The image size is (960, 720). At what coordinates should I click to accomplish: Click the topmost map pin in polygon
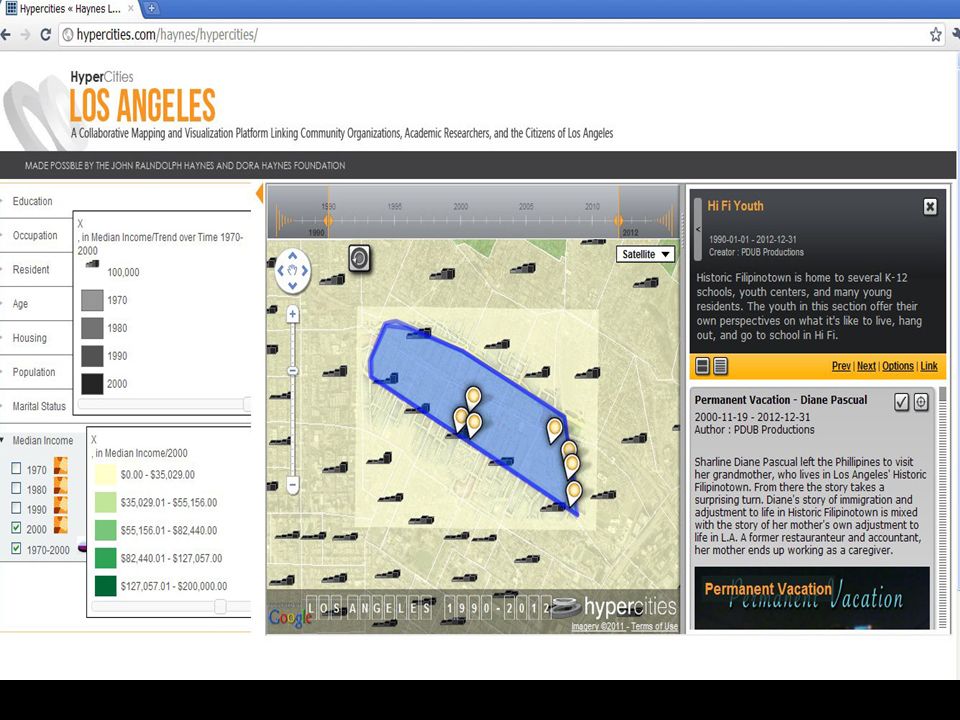click(x=473, y=398)
